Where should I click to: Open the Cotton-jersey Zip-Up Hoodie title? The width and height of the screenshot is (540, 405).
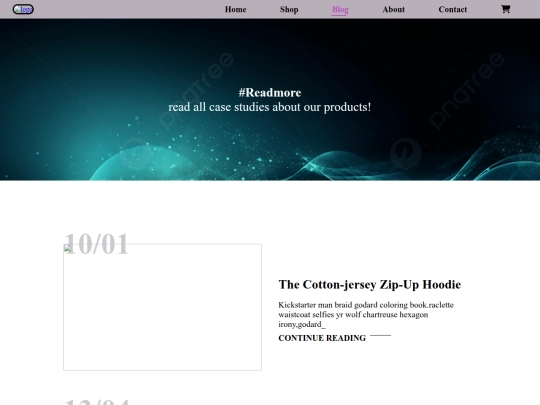pyautogui.click(x=370, y=284)
